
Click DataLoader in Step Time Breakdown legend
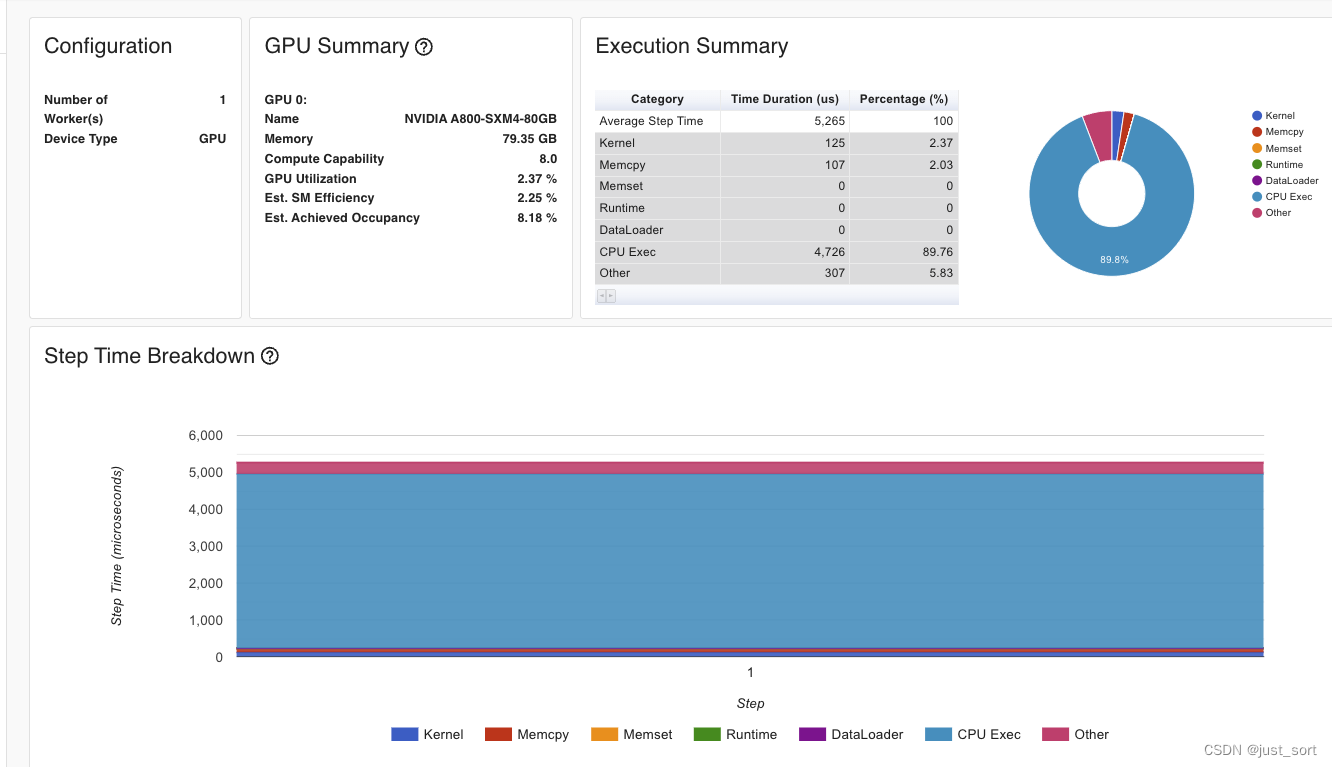[x=852, y=734]
